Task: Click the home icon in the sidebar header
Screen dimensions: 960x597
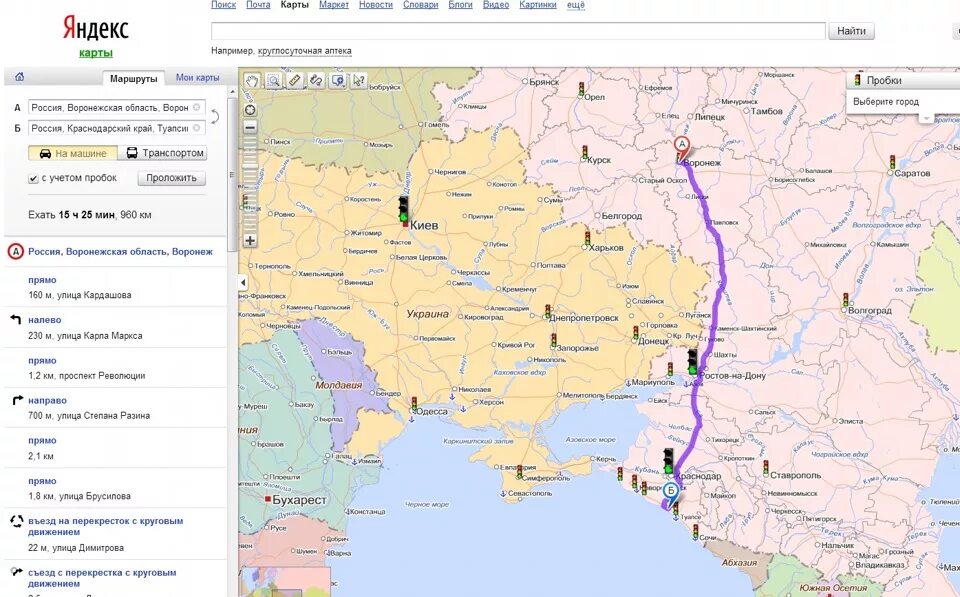Action: coord(20,77)
